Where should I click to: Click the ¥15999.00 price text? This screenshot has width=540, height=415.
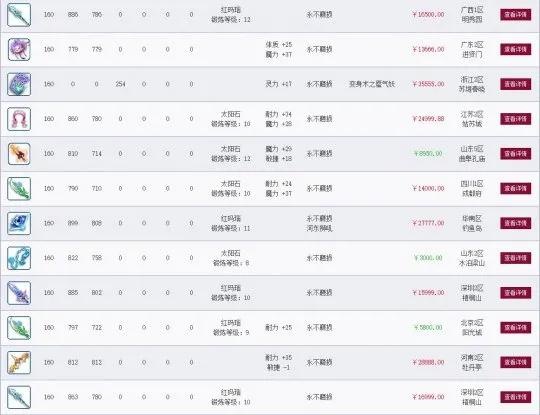[x=428, y=293]
